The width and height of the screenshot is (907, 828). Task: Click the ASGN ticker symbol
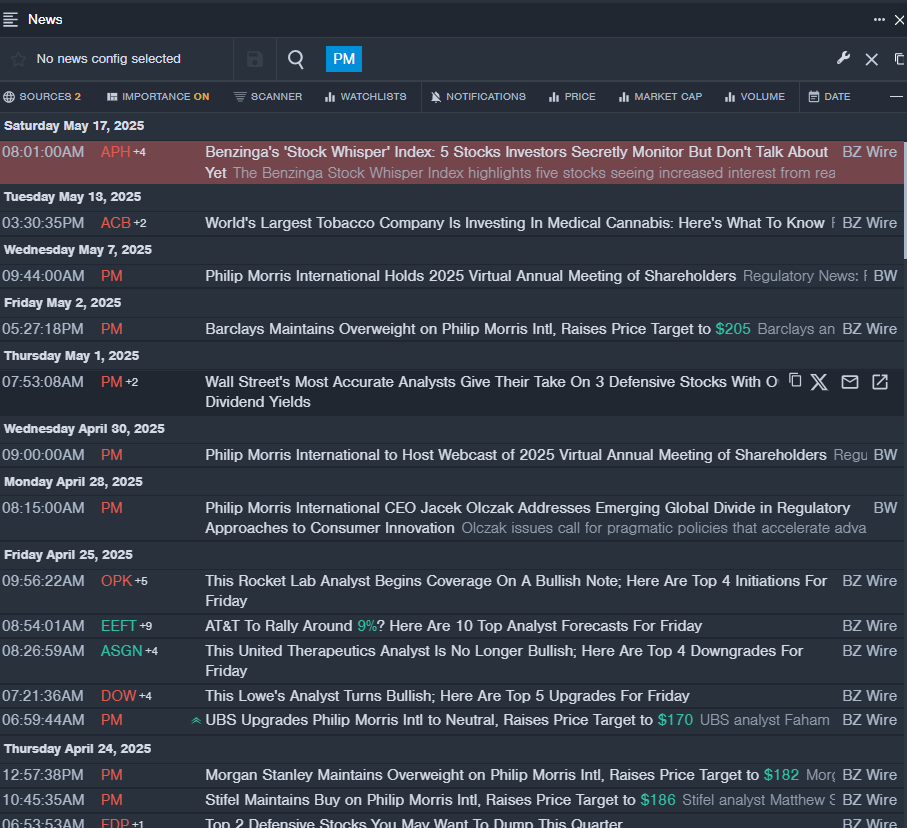click(121, 651)
